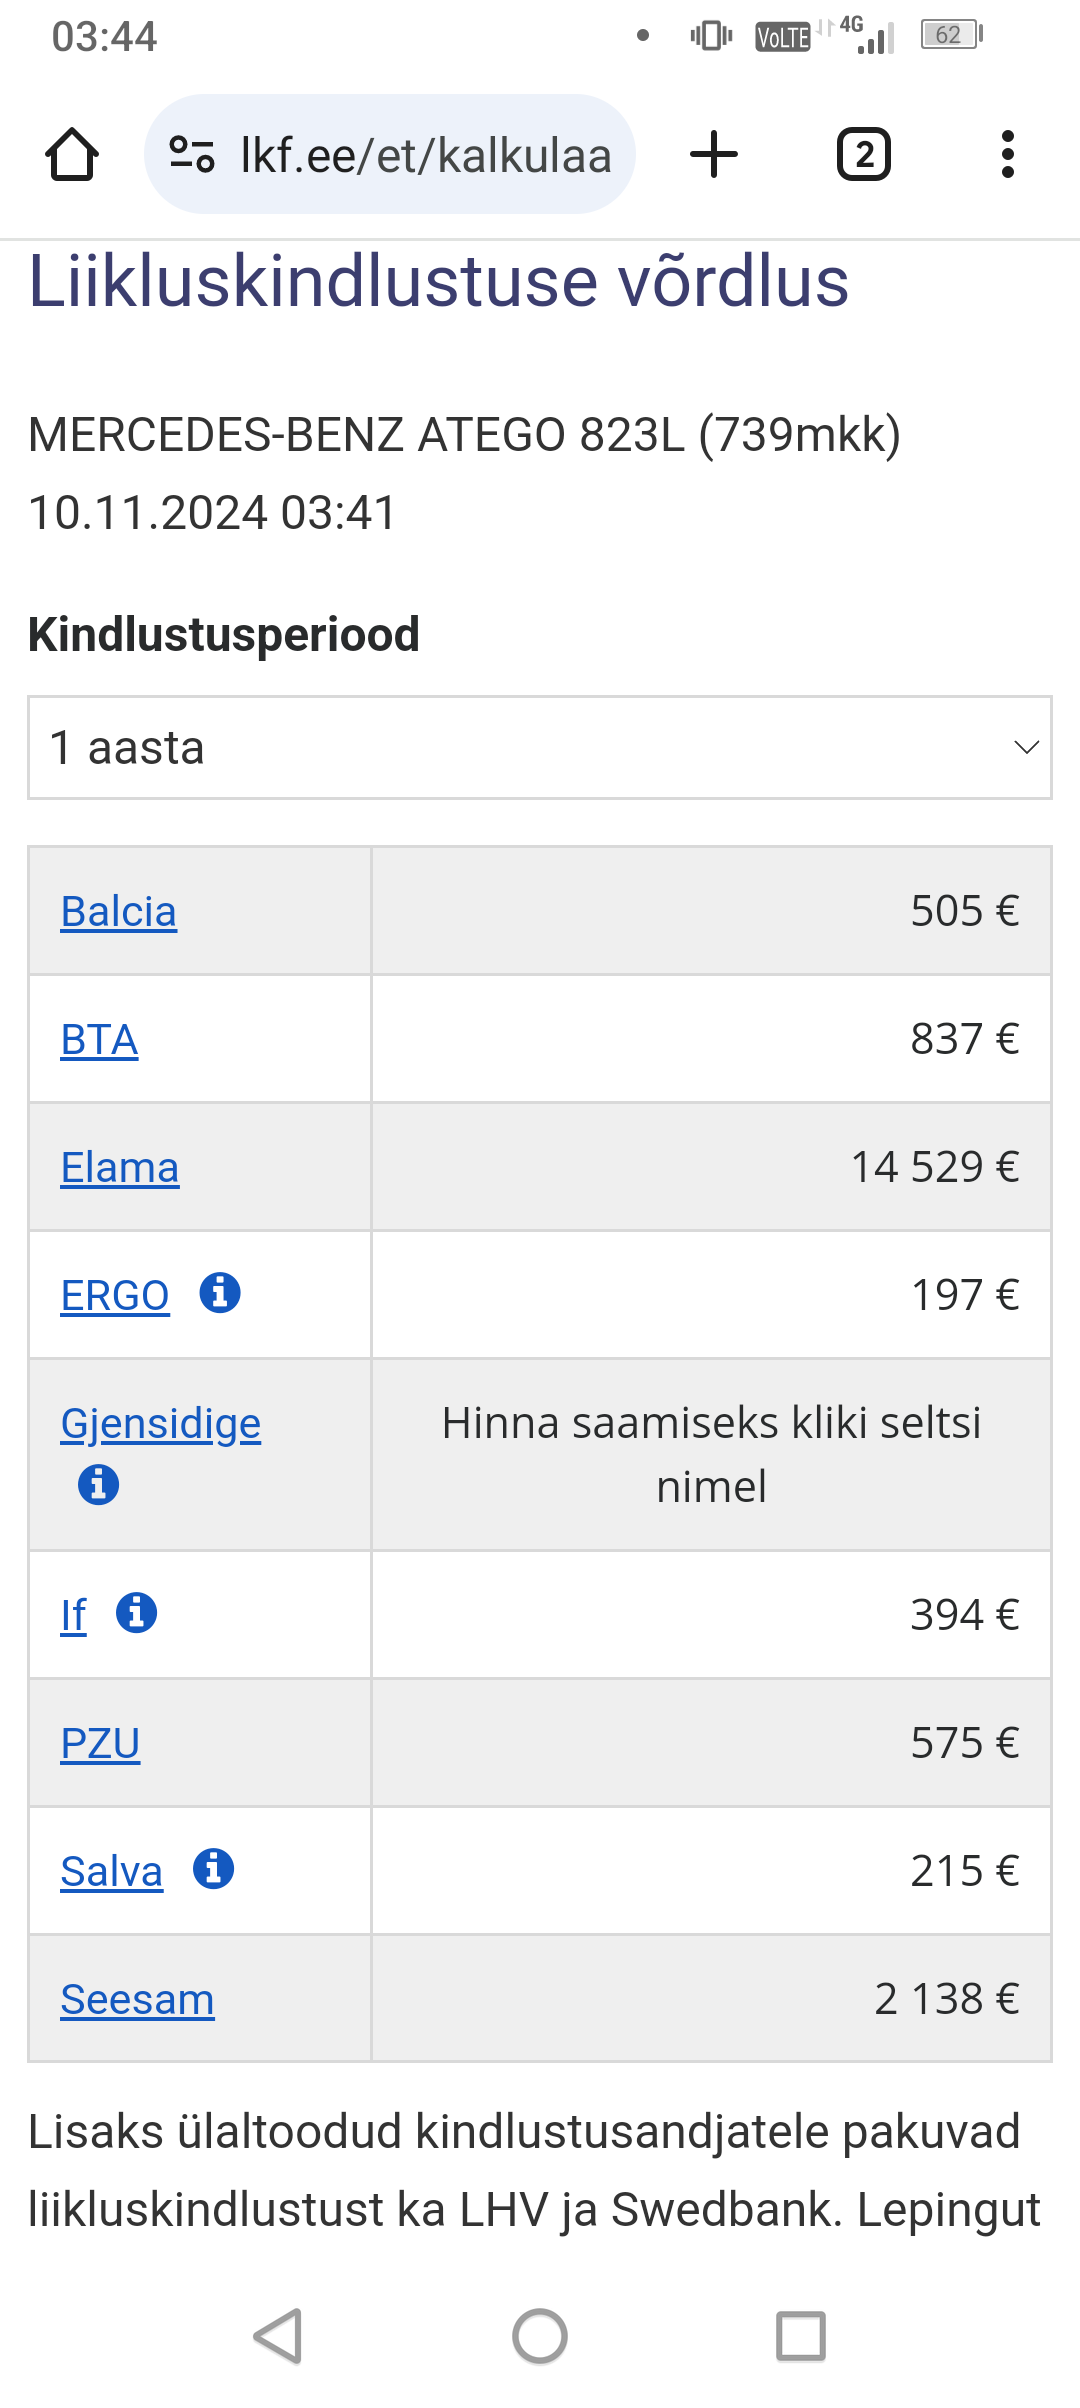The height and width of the screenshot is (2408, 1080).
Task: Open the Elama insurer link
Action: [120, 1168]
